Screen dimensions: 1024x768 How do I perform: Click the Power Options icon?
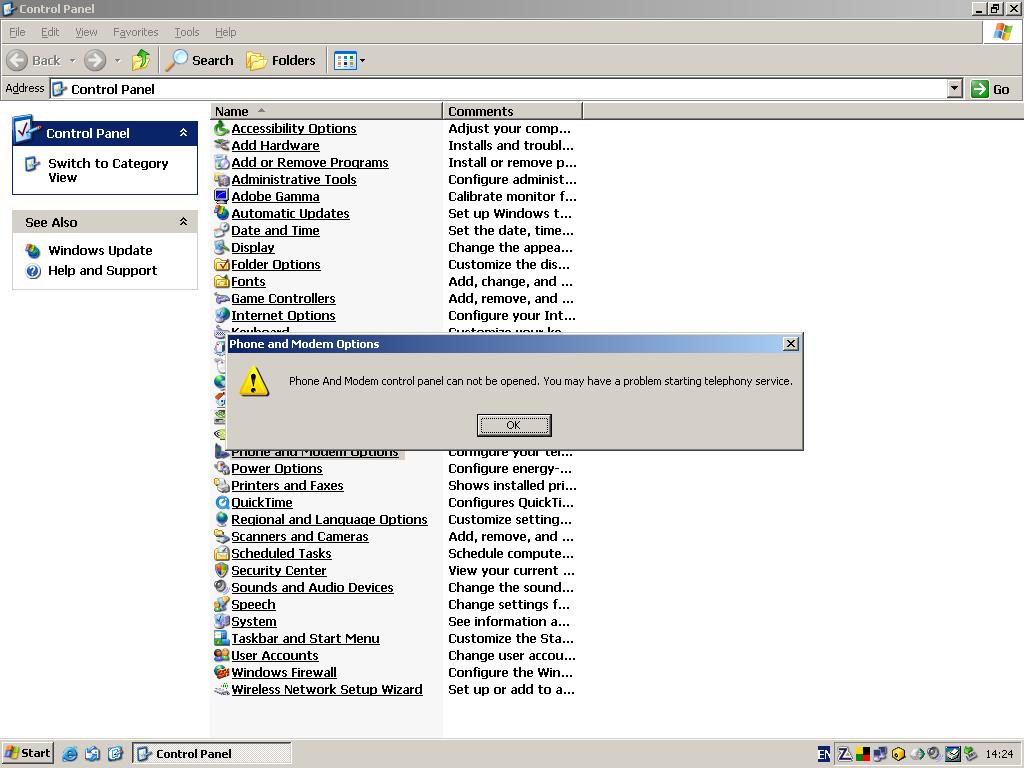[x=222, y=468]
